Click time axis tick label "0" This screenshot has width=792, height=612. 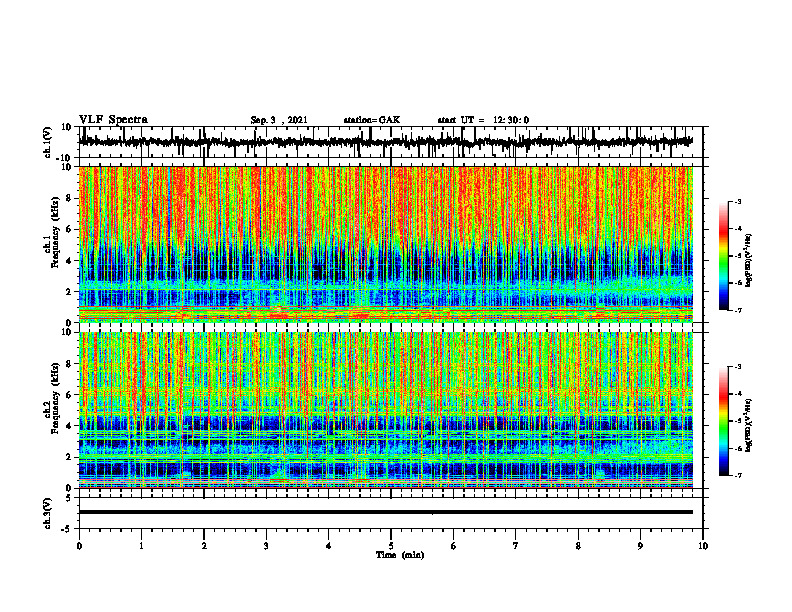tap(79, 546)
